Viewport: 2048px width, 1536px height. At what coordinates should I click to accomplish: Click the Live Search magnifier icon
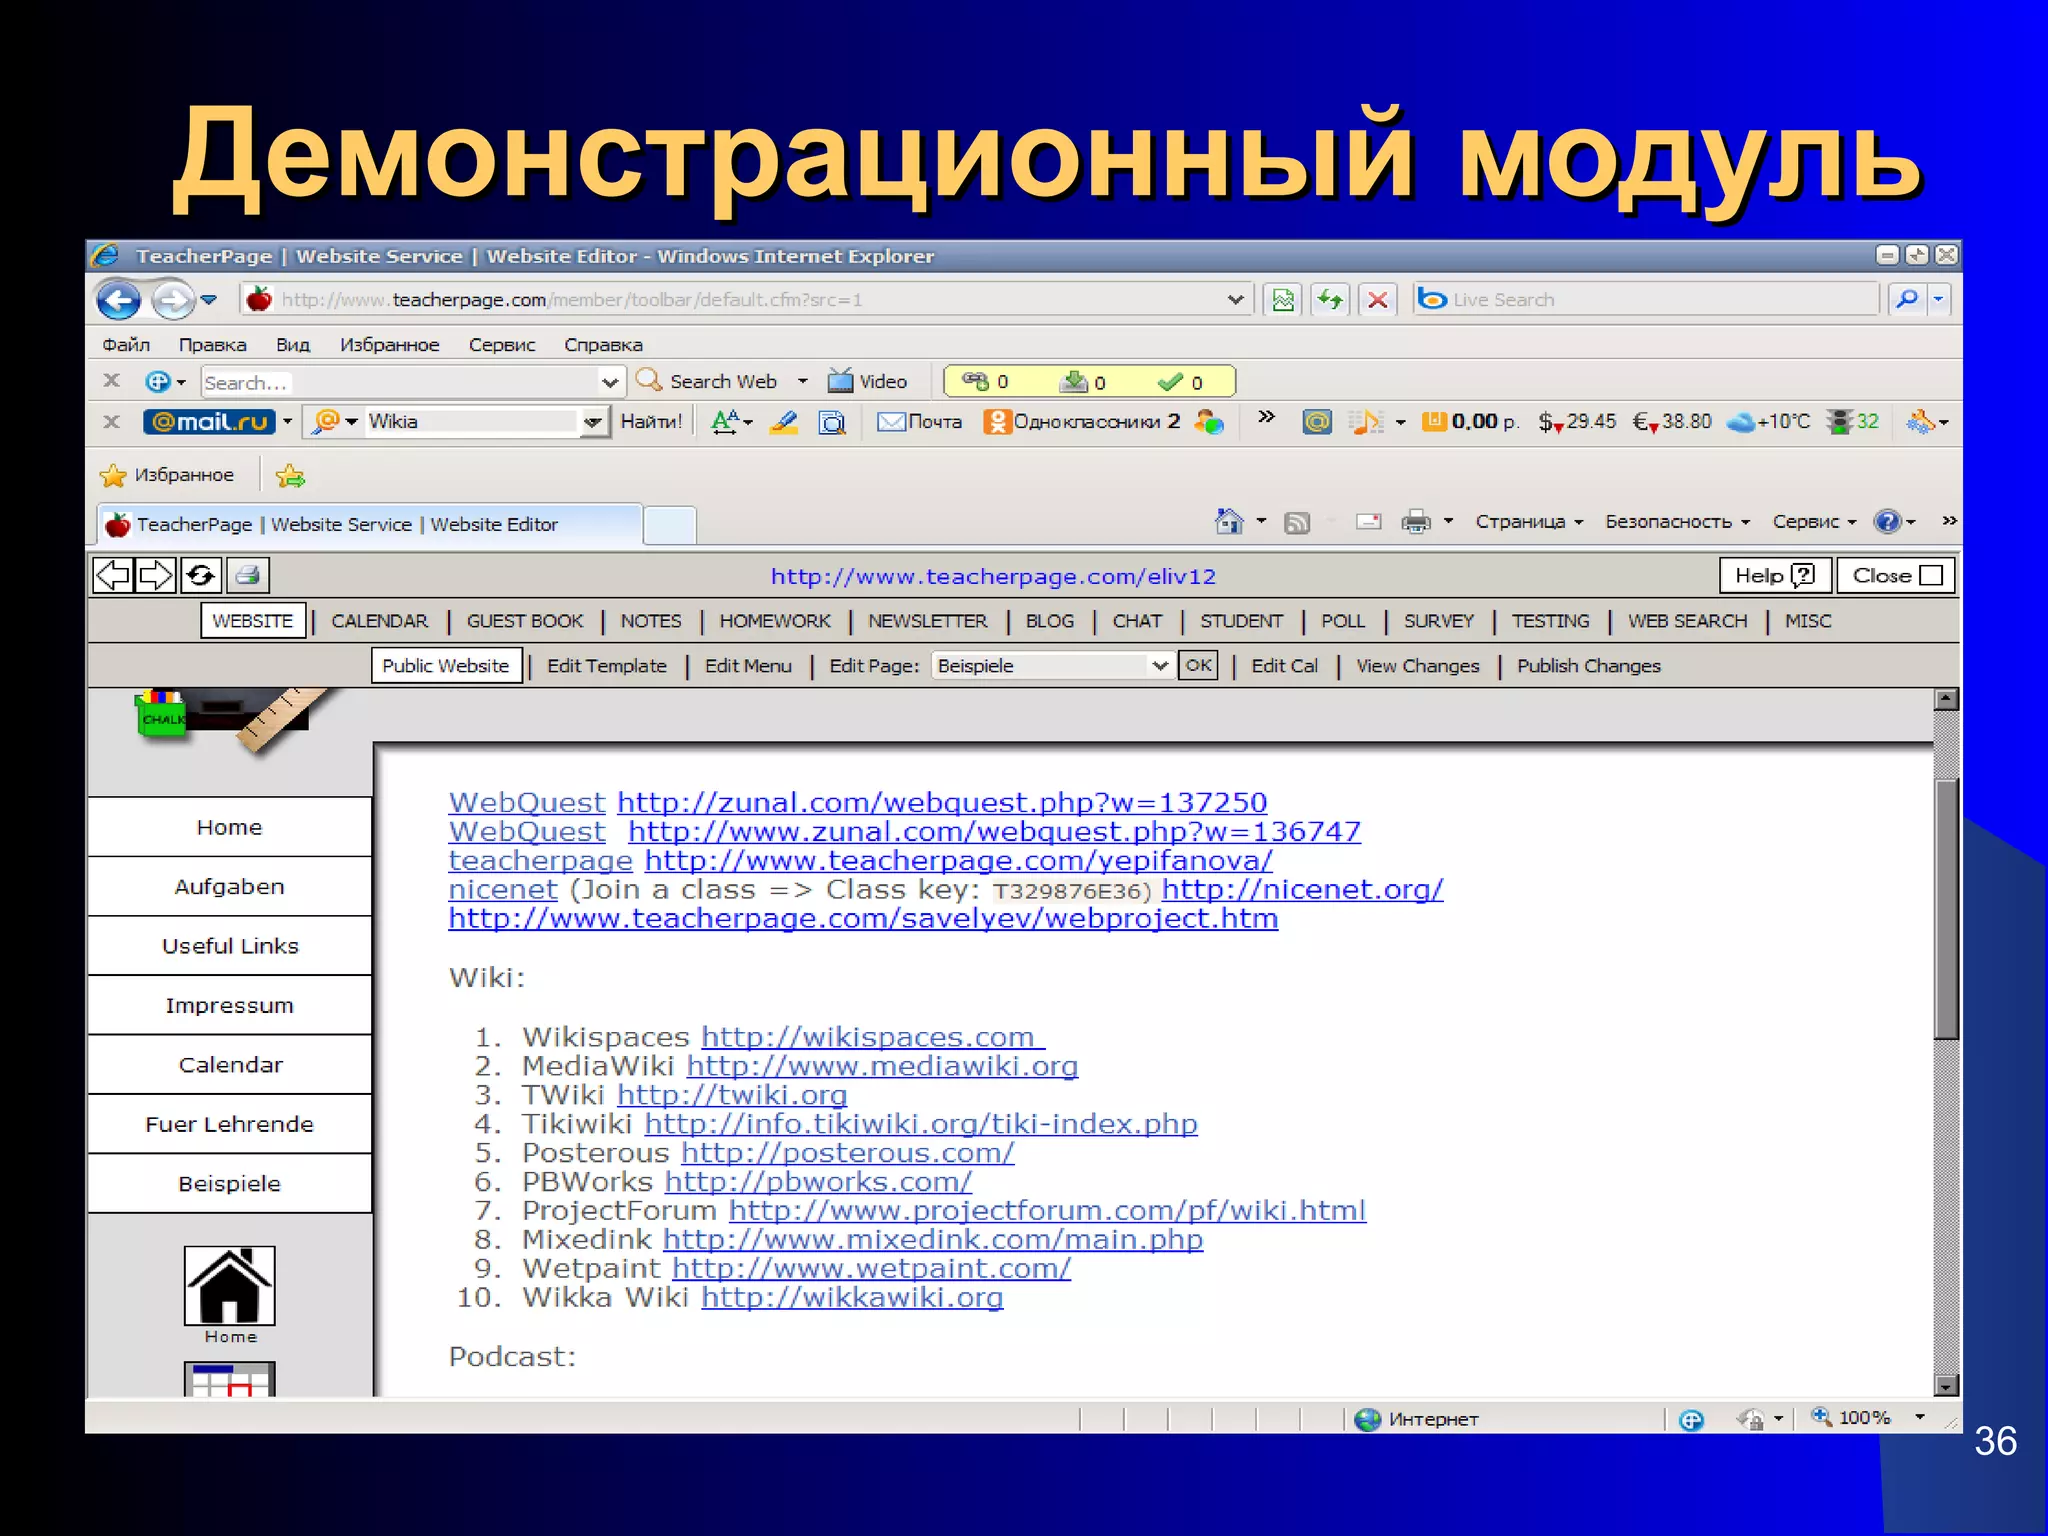click(1907, 299)
